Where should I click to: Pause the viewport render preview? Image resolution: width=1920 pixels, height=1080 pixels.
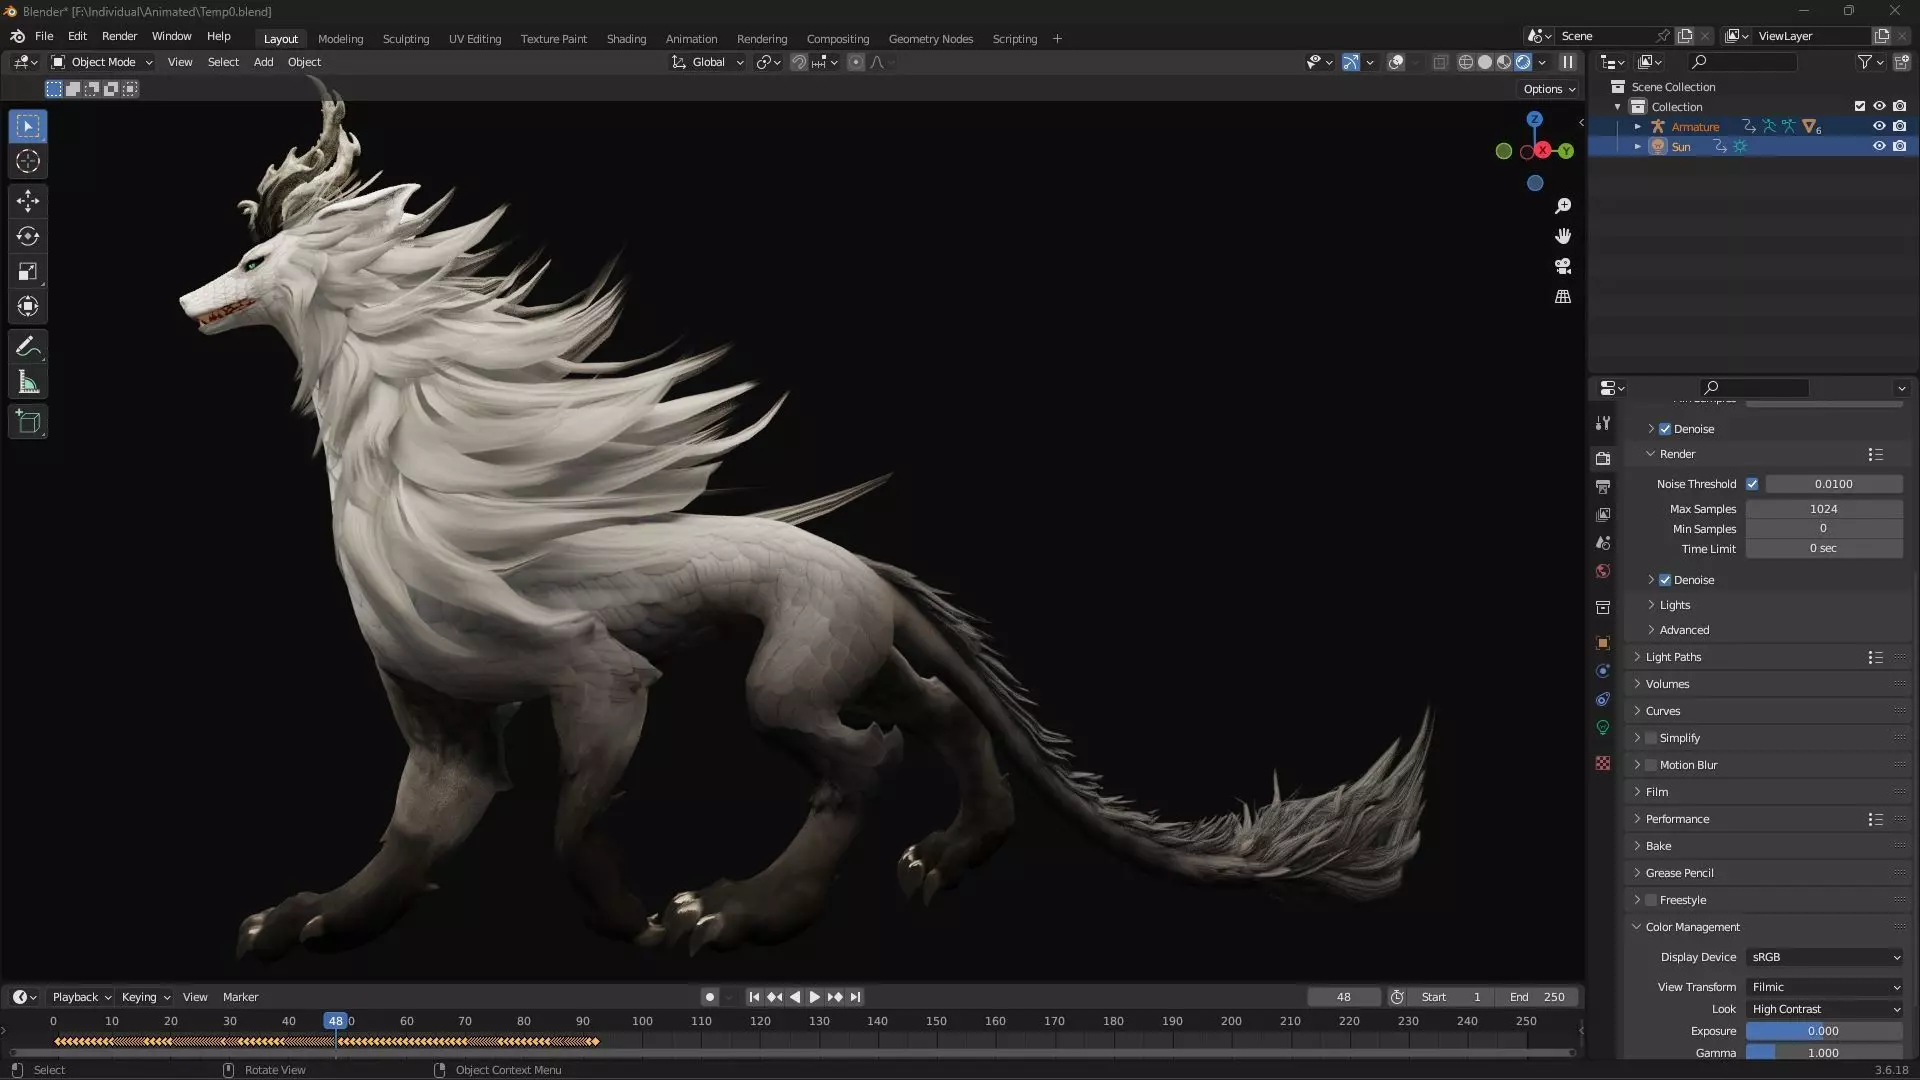click(x=1568, y=62)
